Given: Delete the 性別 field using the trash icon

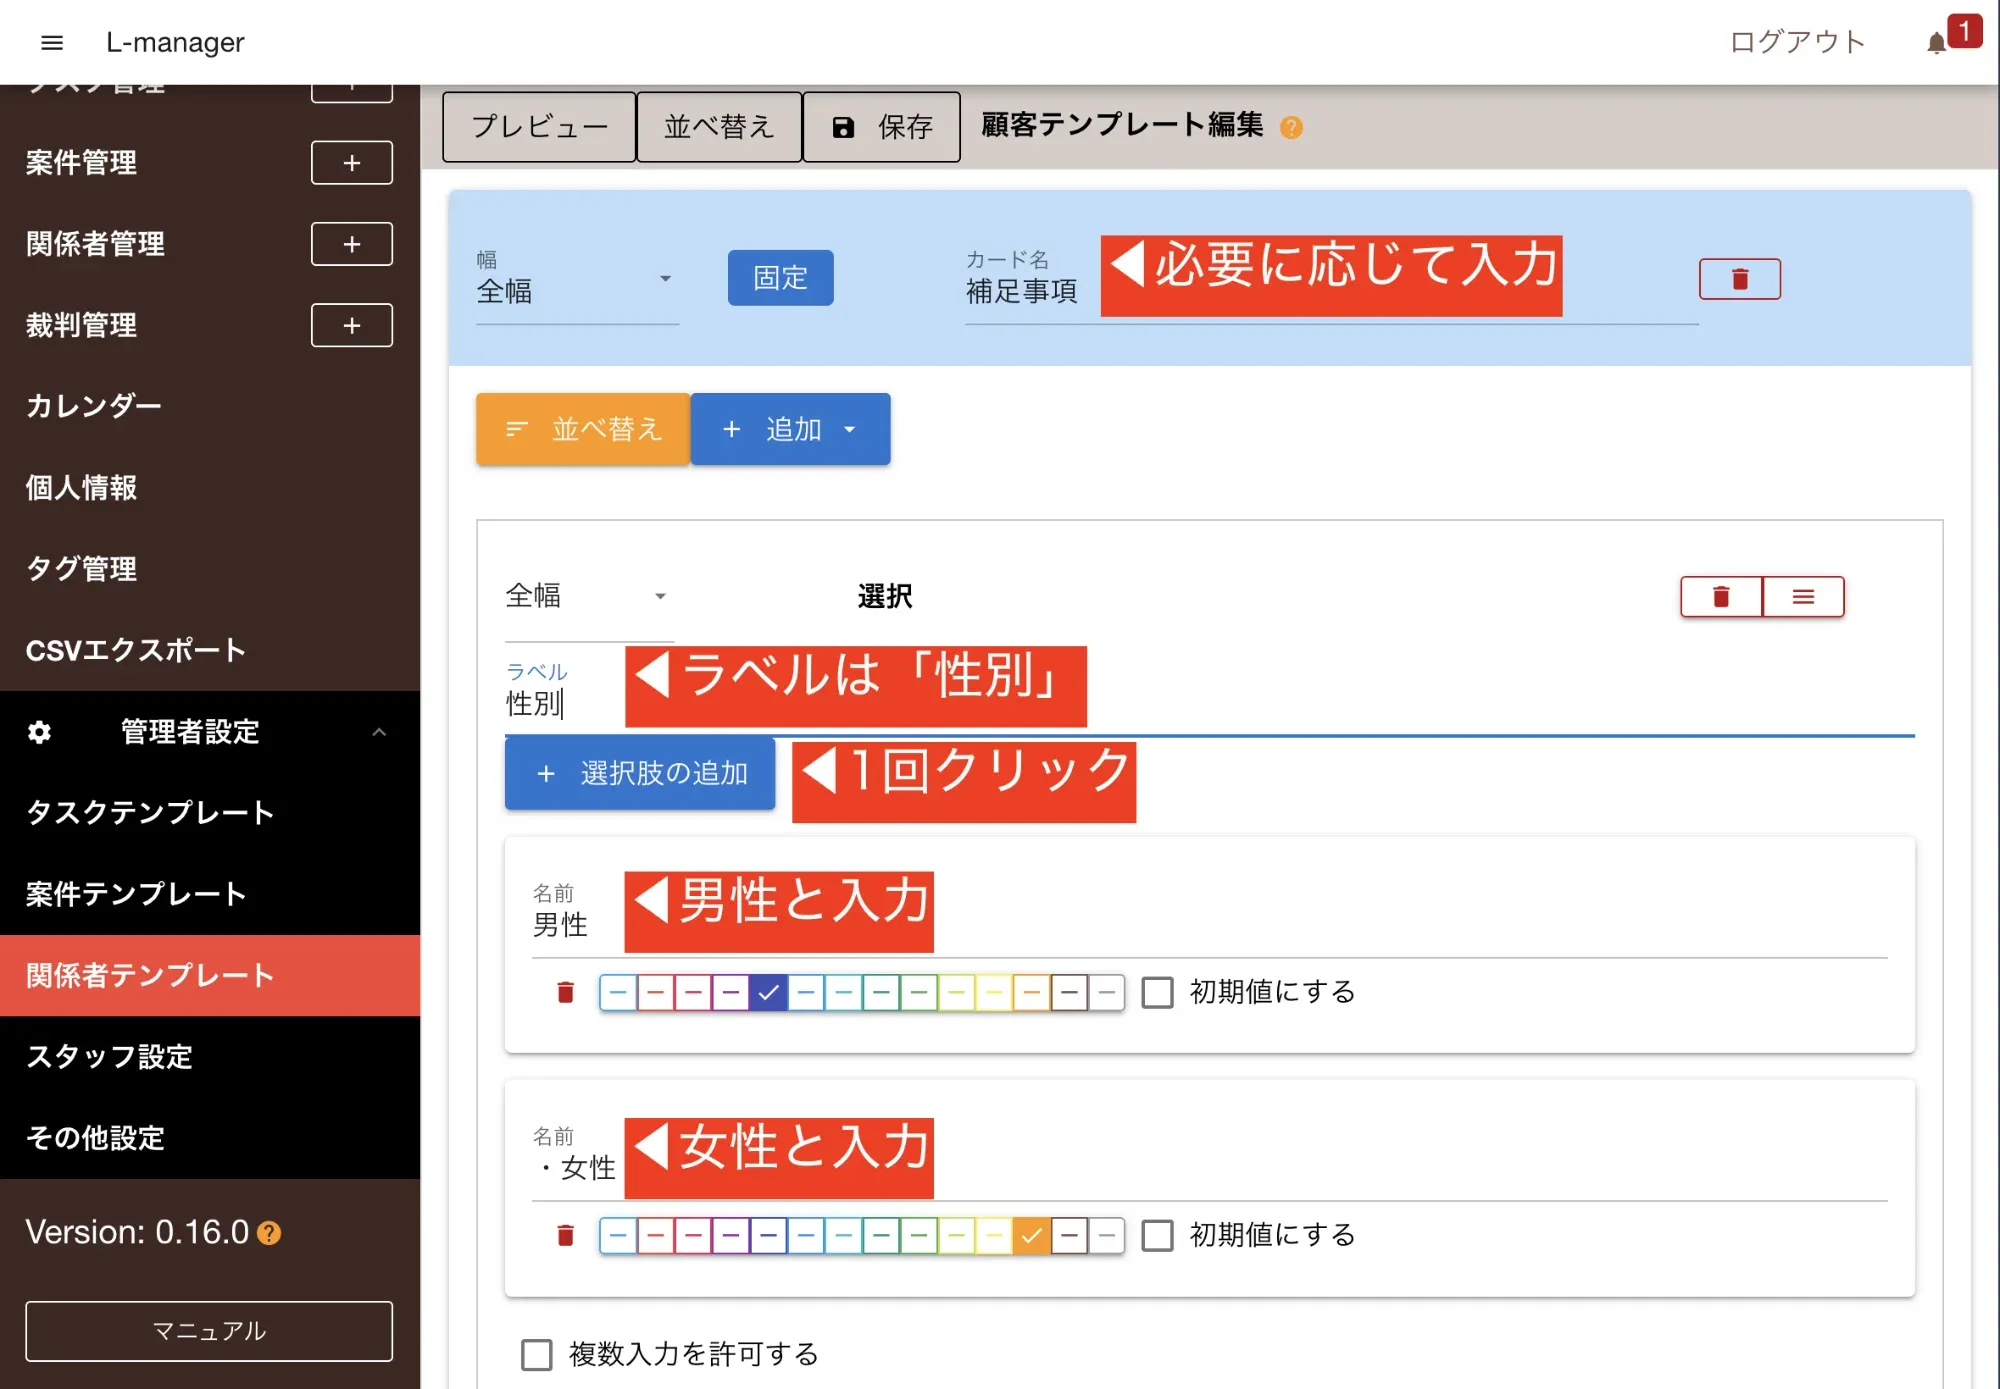Looking at the screenshot, I should [1720, 596].
